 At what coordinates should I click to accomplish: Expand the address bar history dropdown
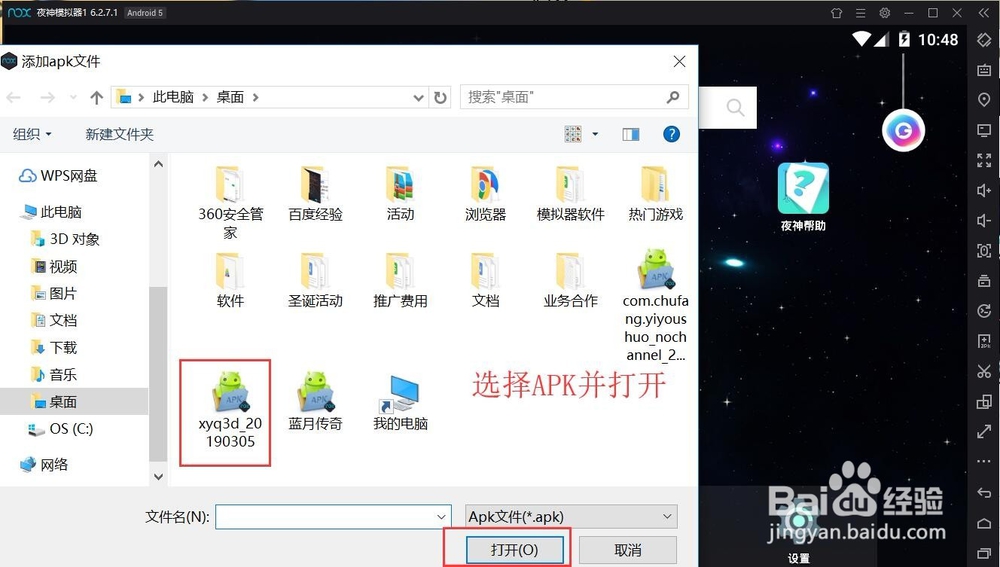418,98
